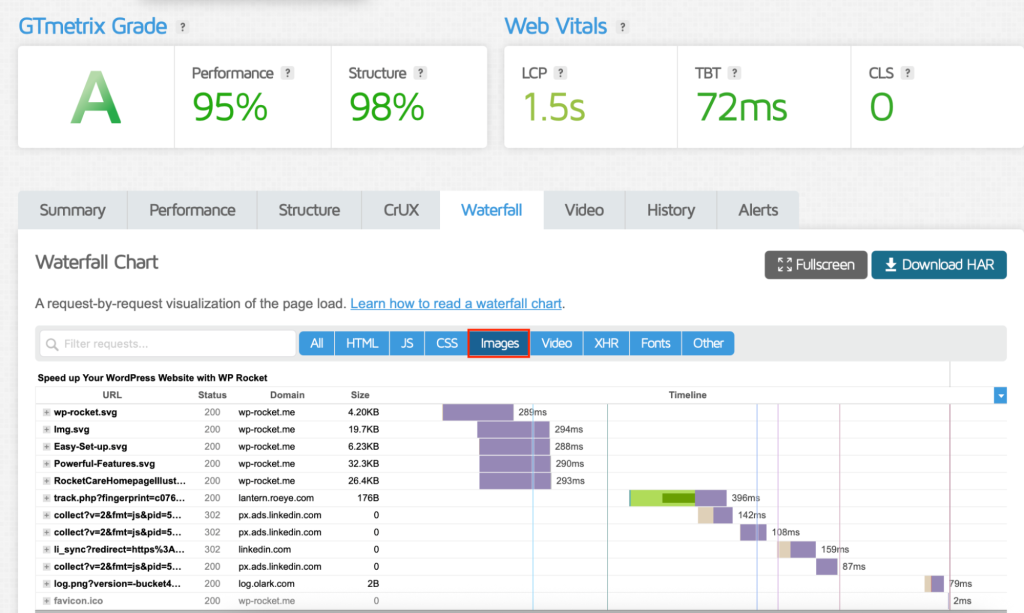The height and width of the screenshot is (613, 1024).
Task: Switch to the Performance tab
Action: [x=192, y=210]
